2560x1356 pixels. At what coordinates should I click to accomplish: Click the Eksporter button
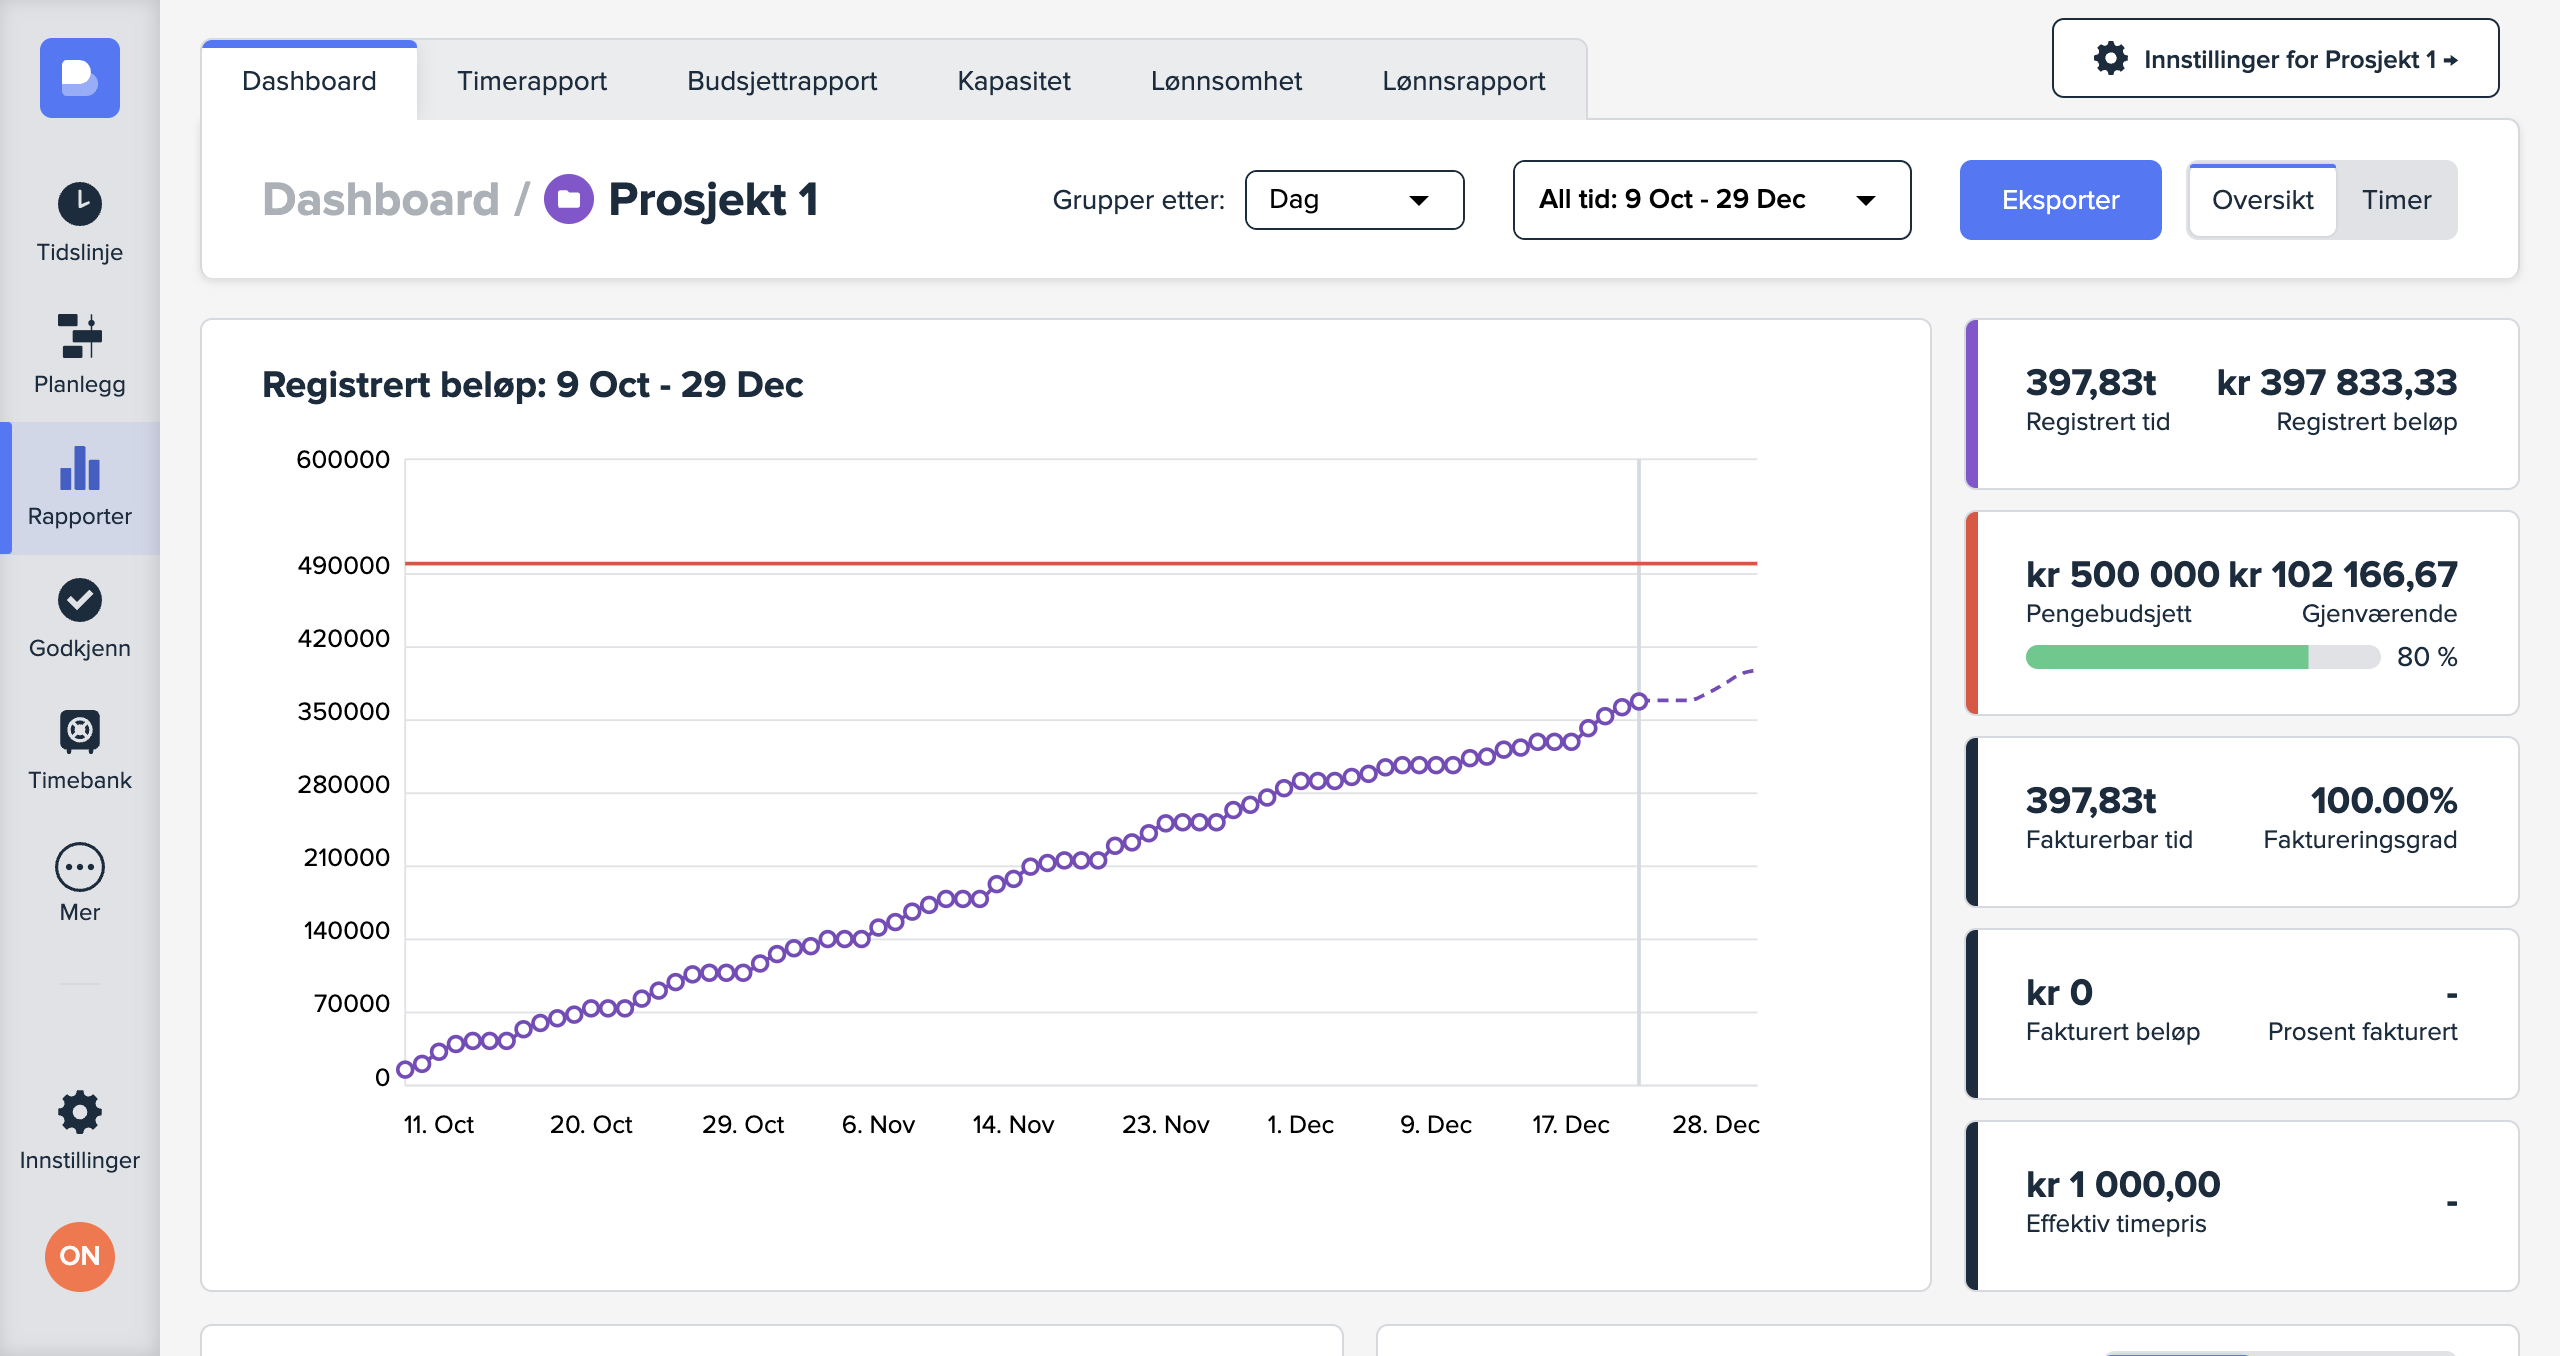tap(2060, 200)
